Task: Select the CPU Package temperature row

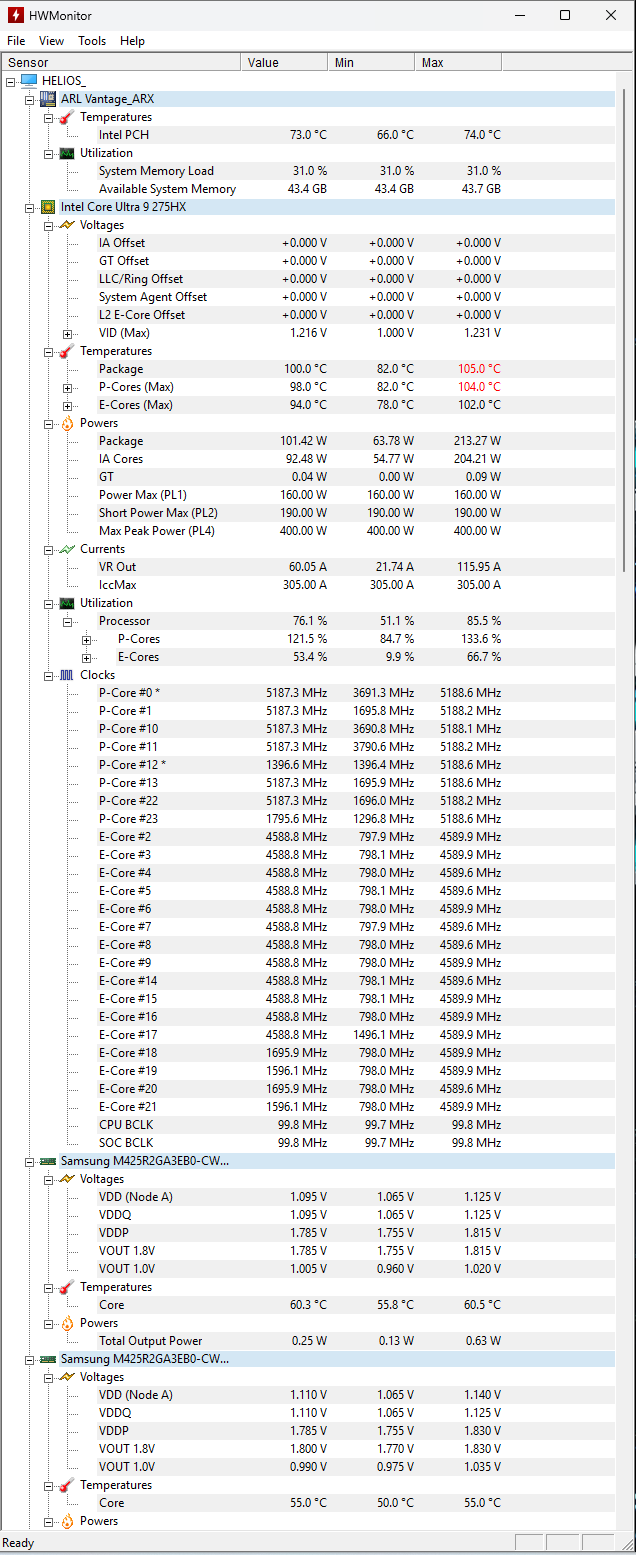Action: pos(308,369)
